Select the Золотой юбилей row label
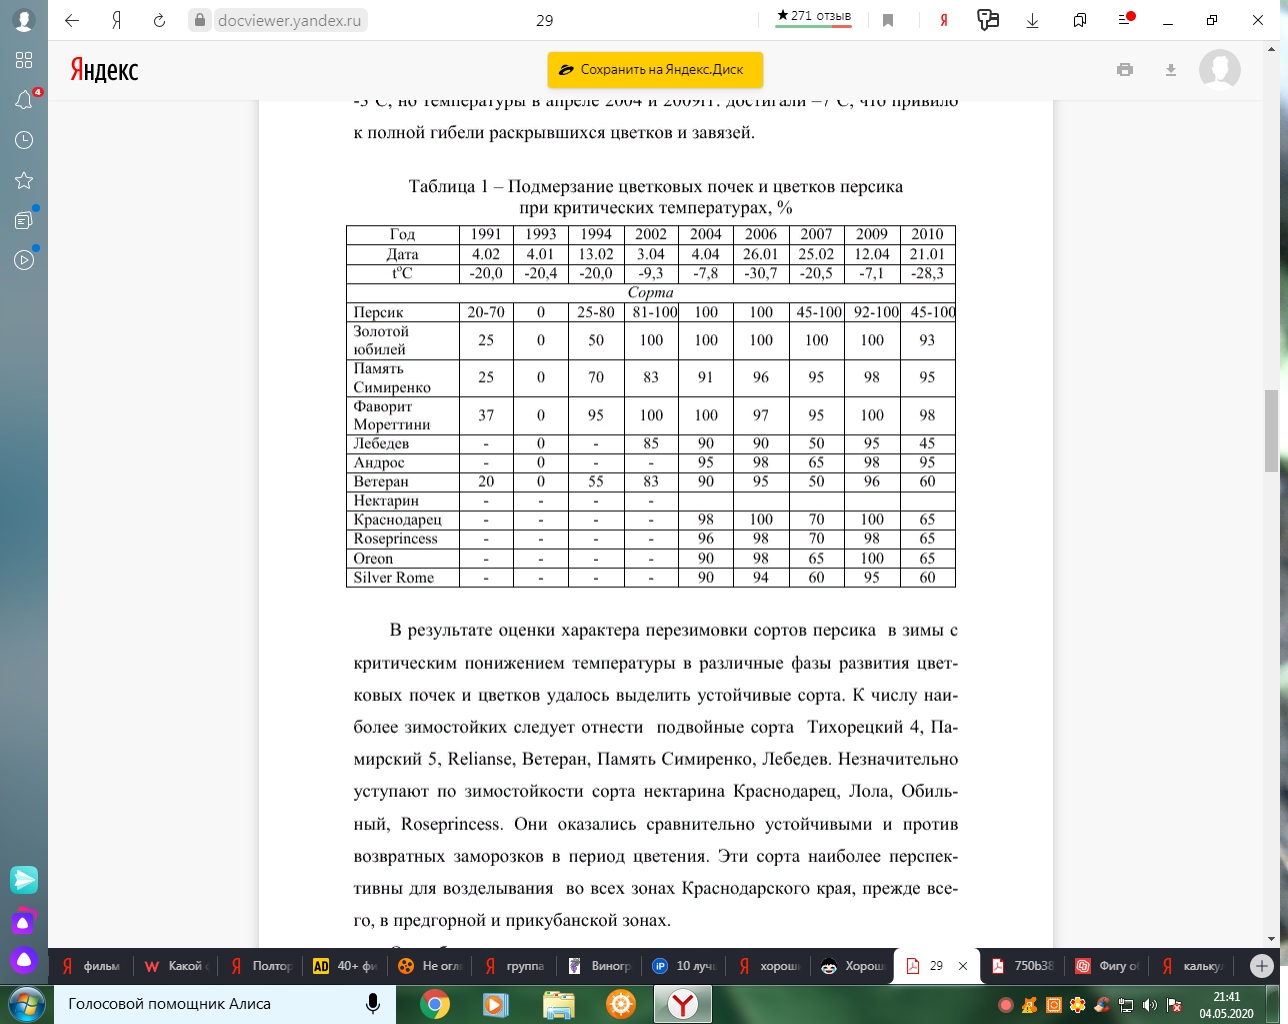1288x1024 pixels. pos(381,340)
